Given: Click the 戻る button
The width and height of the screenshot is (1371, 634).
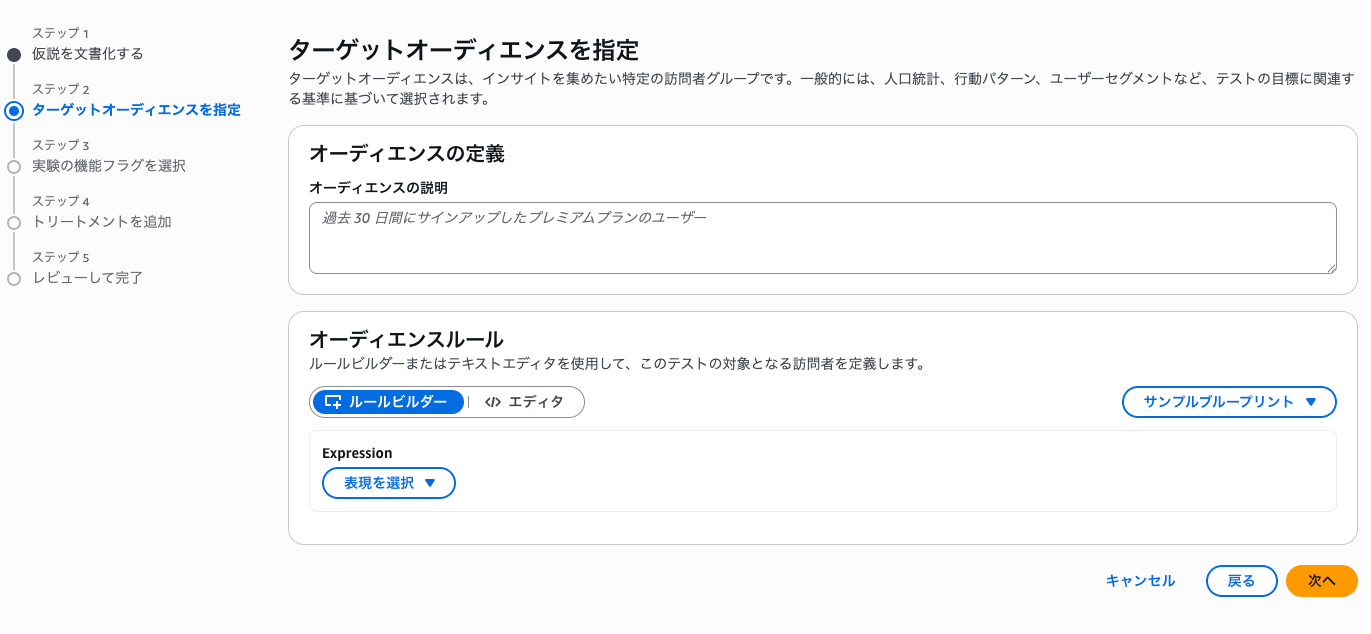Looking at the screenshot, I should pos(1241,581).
